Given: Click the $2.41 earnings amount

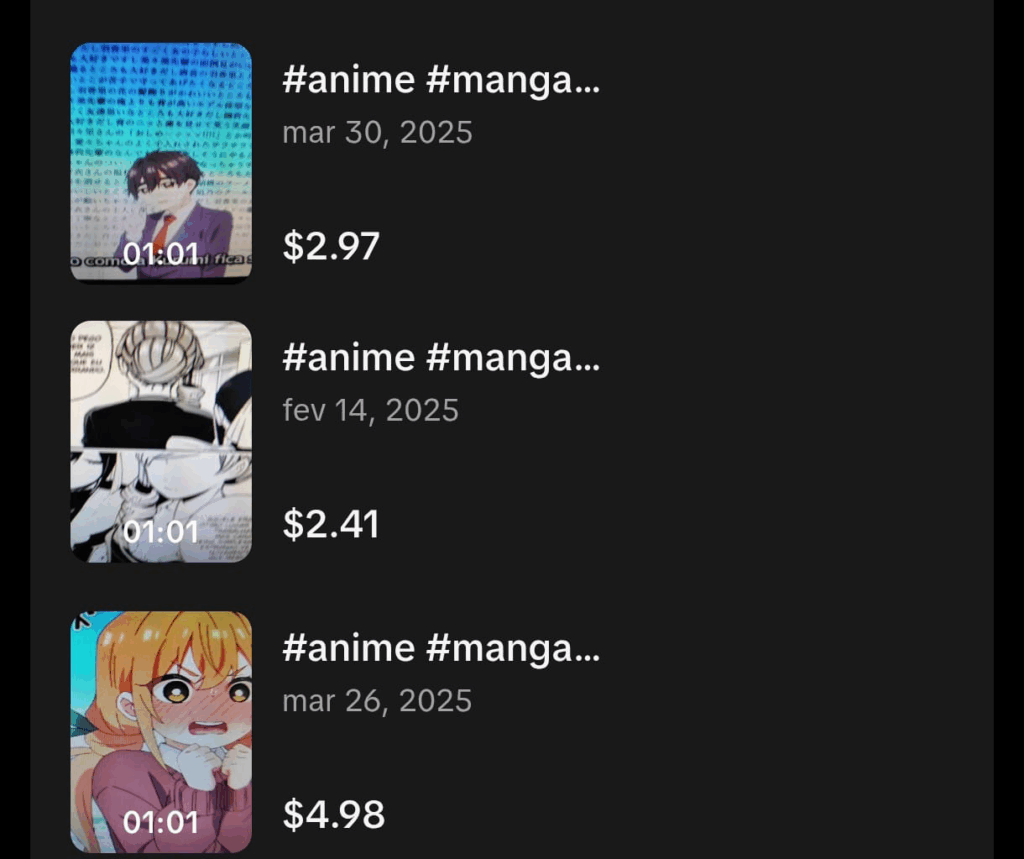Looking at the screenshot, I should (x=331, y=524).
